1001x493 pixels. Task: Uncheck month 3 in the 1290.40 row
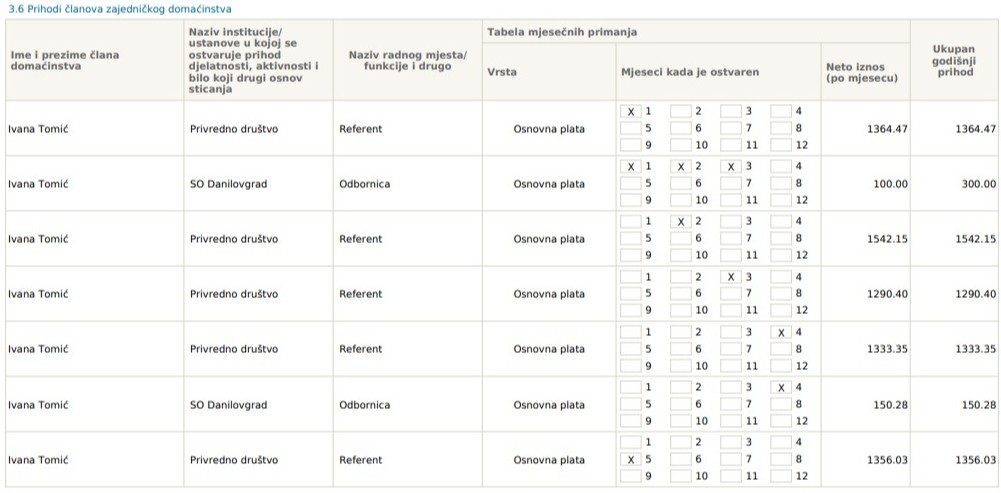[x=731, y=277]
